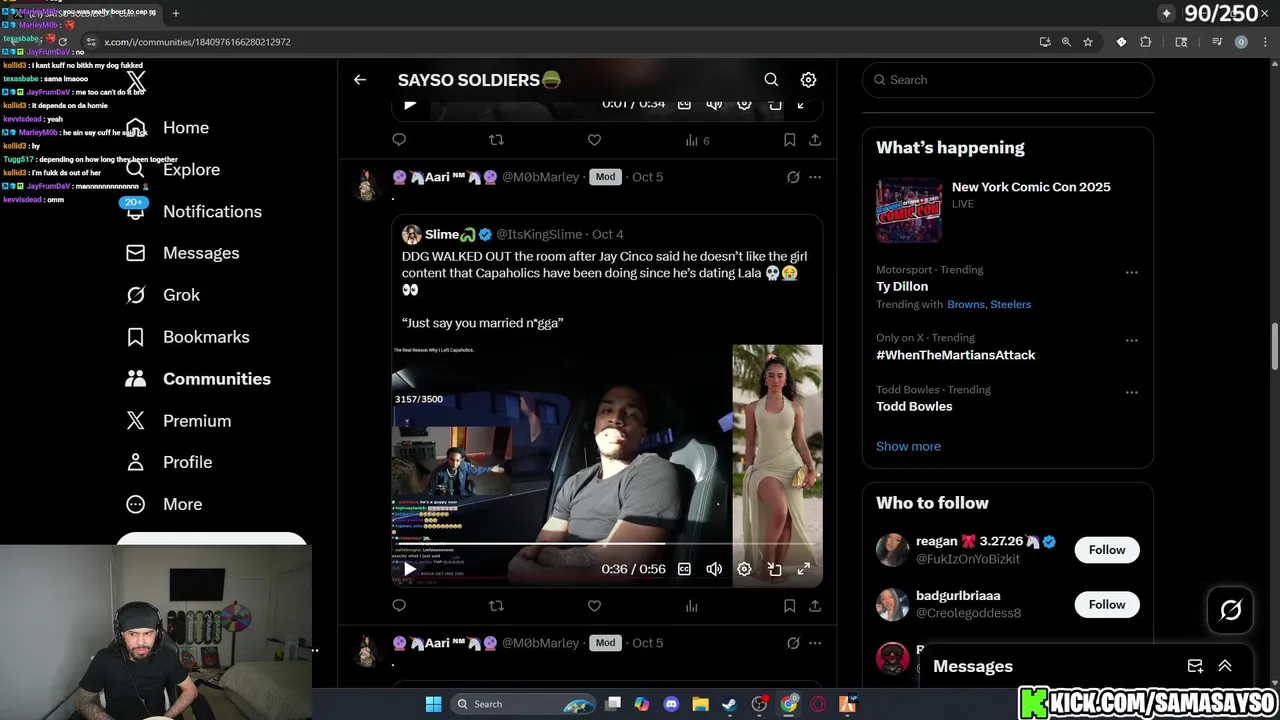Image resolution: width=1280 pixels, height=720 pixels.
Task: Click the page vertical scrollbar thumb
Action: [1274, 346]
